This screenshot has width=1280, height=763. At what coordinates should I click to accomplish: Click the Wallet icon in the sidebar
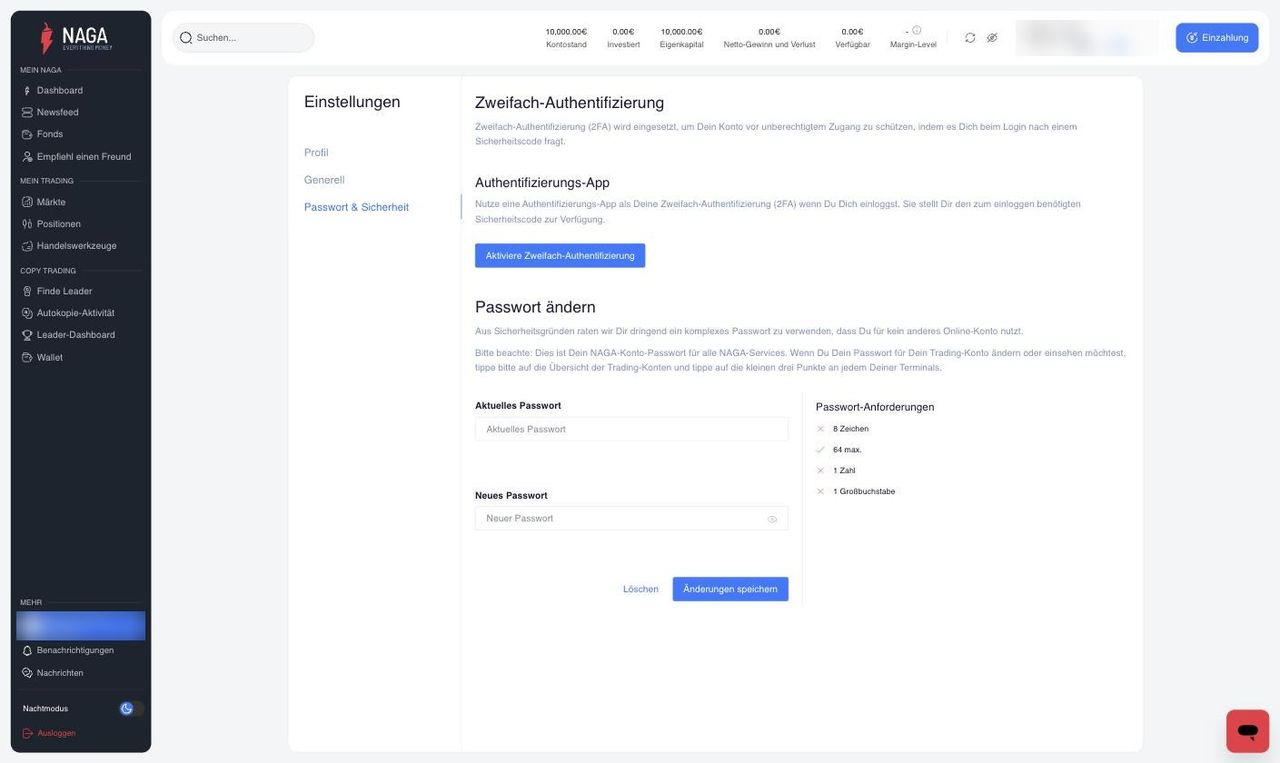coord(27,357)
